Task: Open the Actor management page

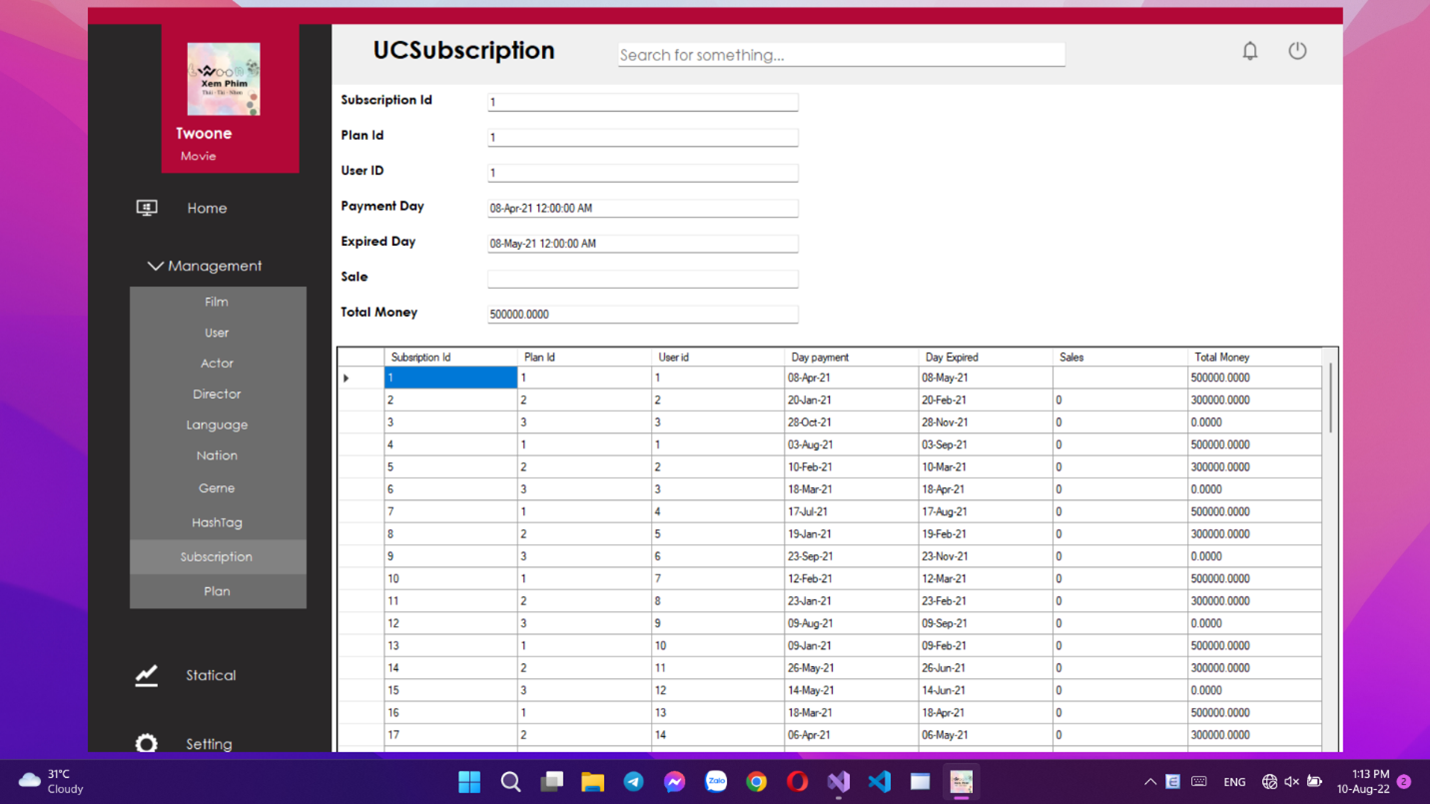Action: (217, 364)
